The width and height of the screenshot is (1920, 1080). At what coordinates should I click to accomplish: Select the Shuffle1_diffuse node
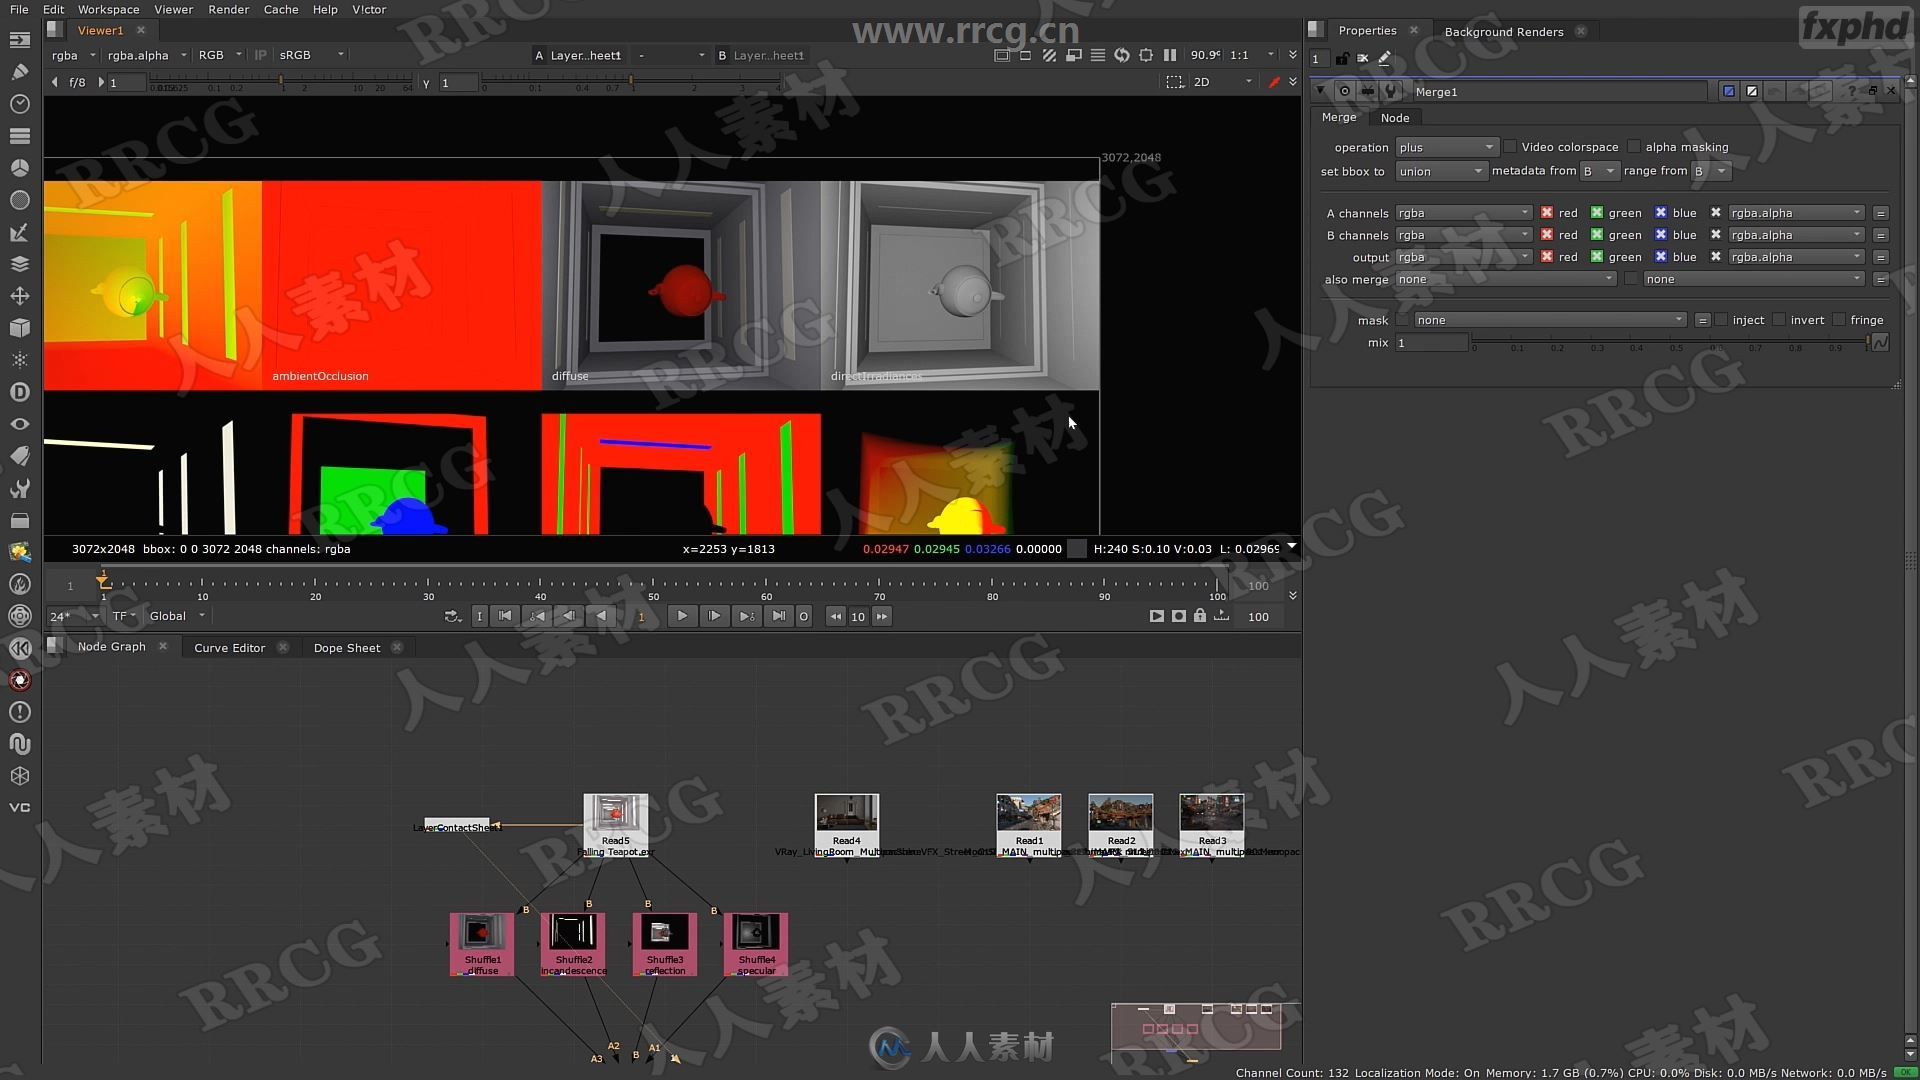(481, 942)
